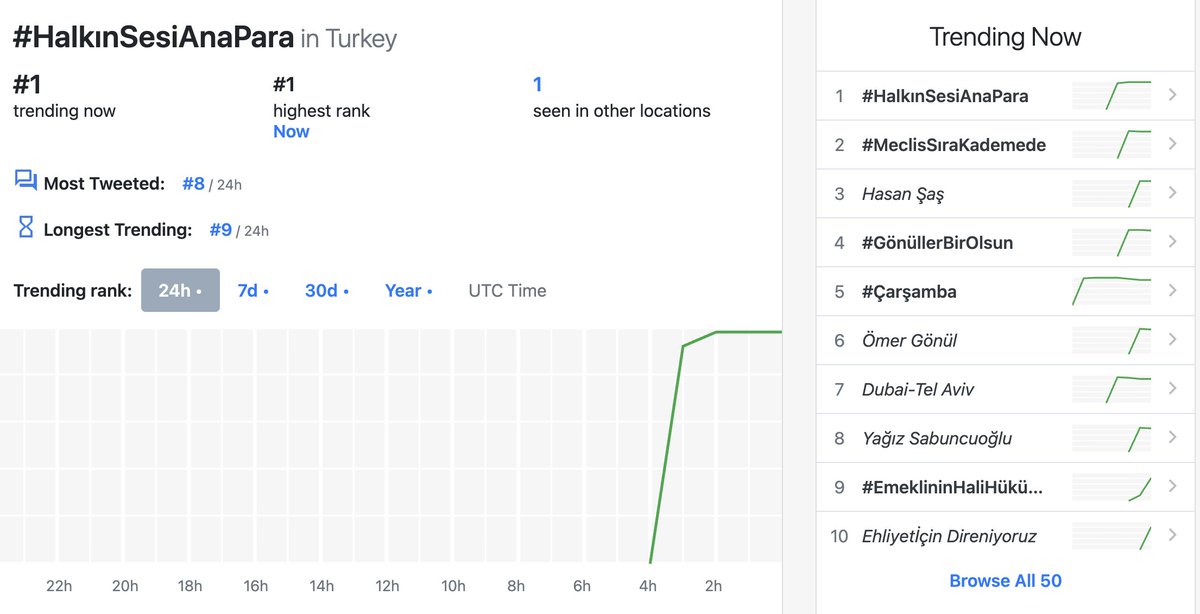Expand the #Çarşamba row chevron

1173,291
